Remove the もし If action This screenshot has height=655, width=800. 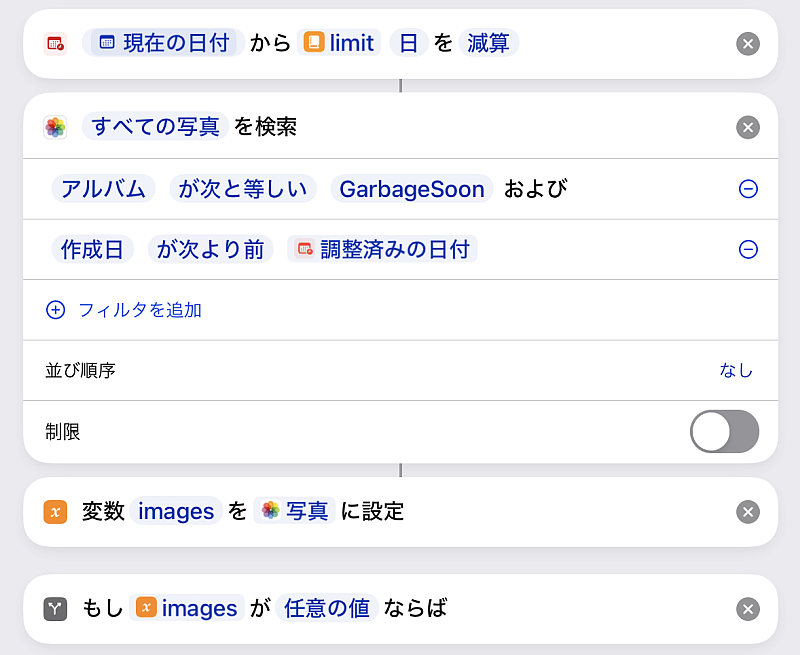(748, 609)
